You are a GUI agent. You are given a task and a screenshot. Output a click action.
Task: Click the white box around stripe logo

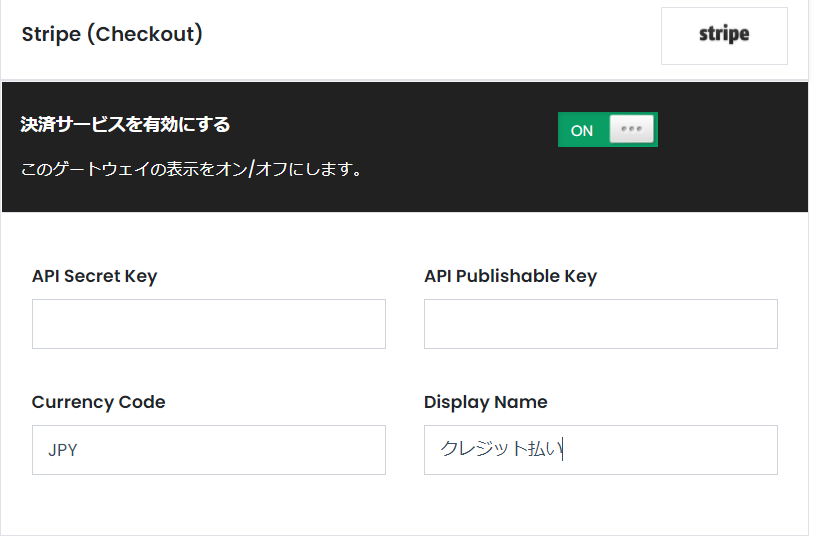(724, 36)
